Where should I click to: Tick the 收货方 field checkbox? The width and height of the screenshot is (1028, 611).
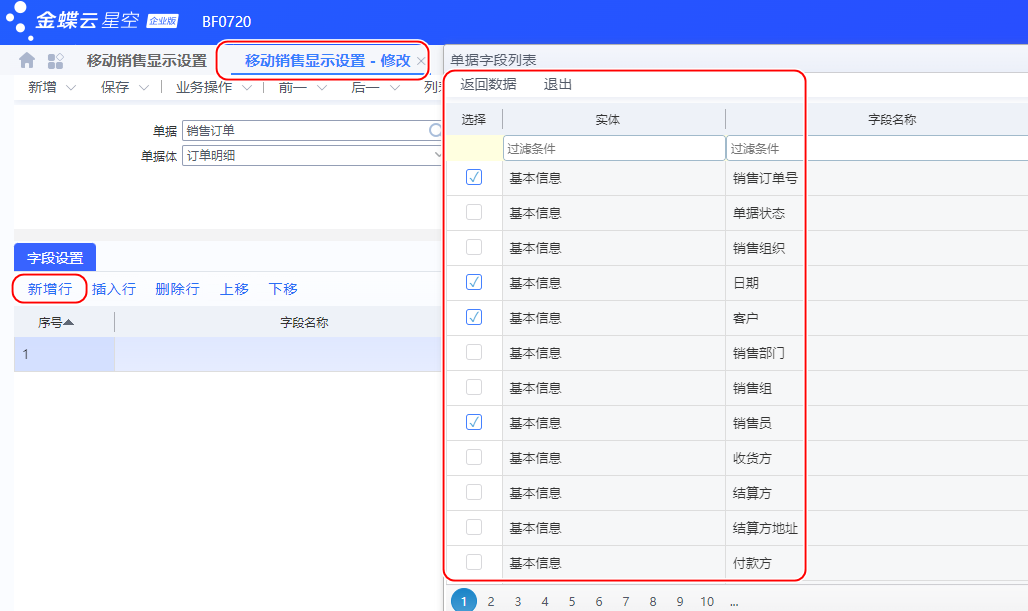[x=474, y=457]
